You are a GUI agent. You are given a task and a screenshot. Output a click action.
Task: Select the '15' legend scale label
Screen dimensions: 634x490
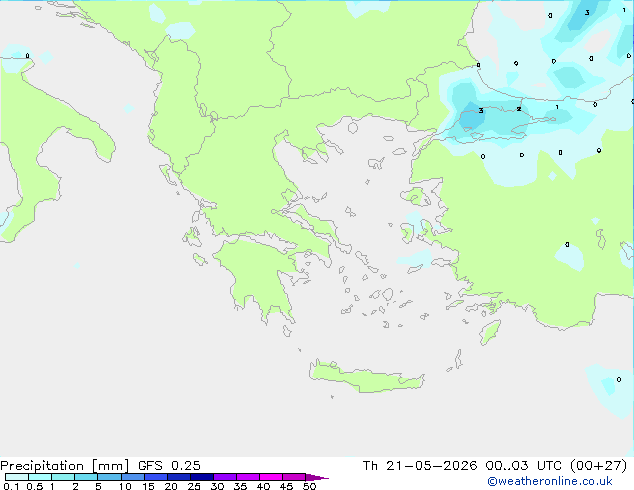148,486
